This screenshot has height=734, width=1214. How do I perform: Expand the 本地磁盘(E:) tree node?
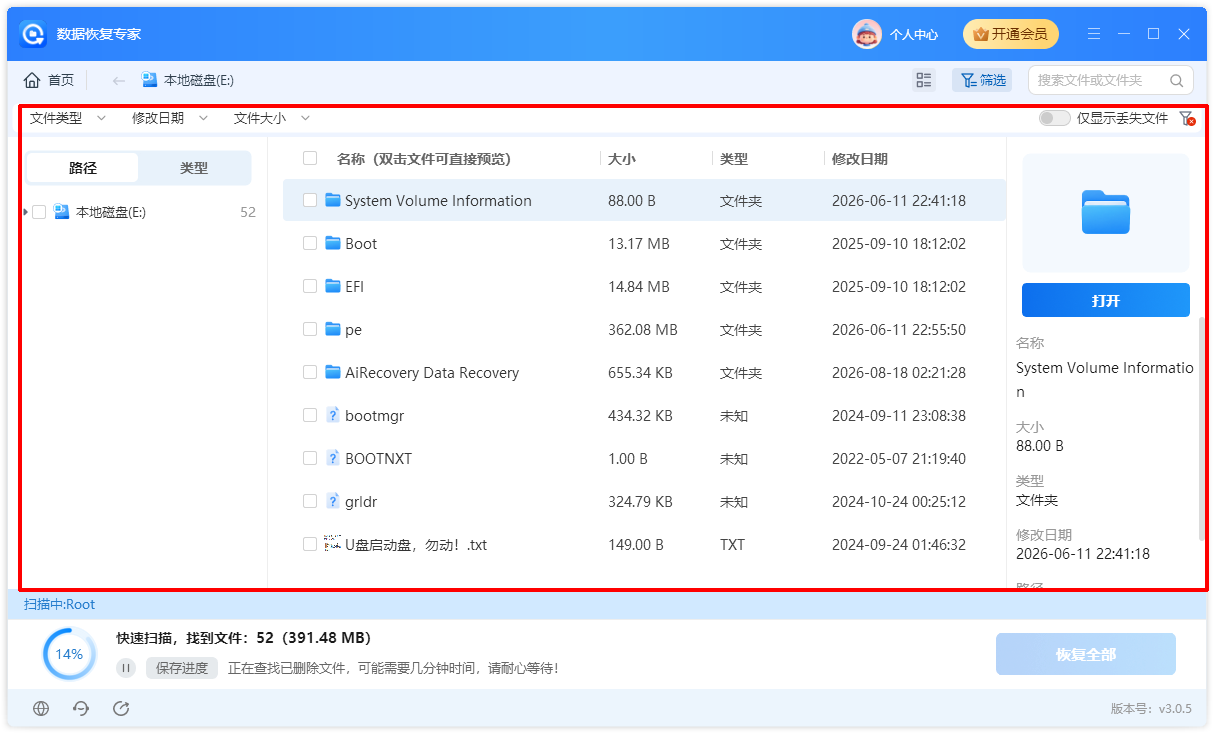pyautogui.click(x=25, y=212)
